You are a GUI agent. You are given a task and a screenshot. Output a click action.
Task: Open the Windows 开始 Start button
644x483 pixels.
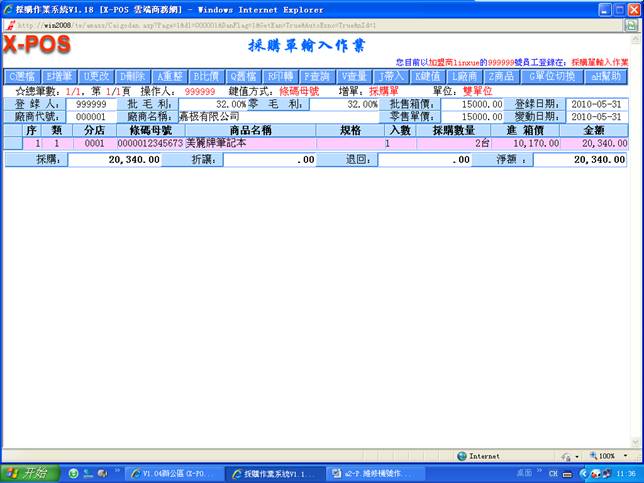pos(29,473)
